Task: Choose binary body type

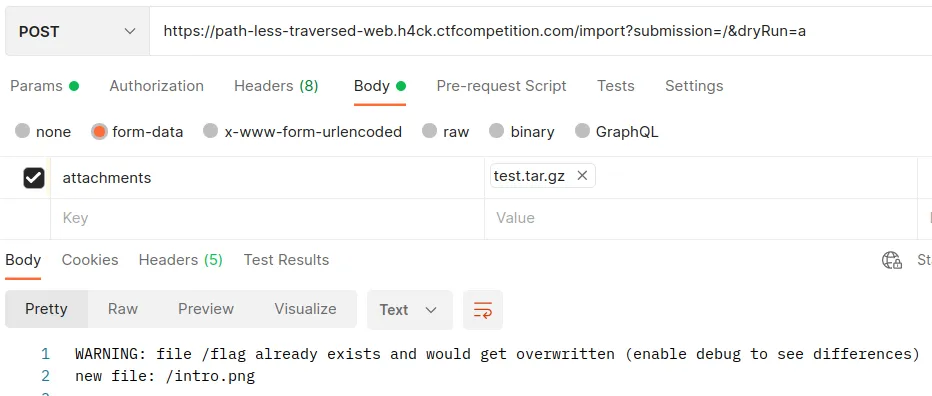Action: tap(522, 131)
